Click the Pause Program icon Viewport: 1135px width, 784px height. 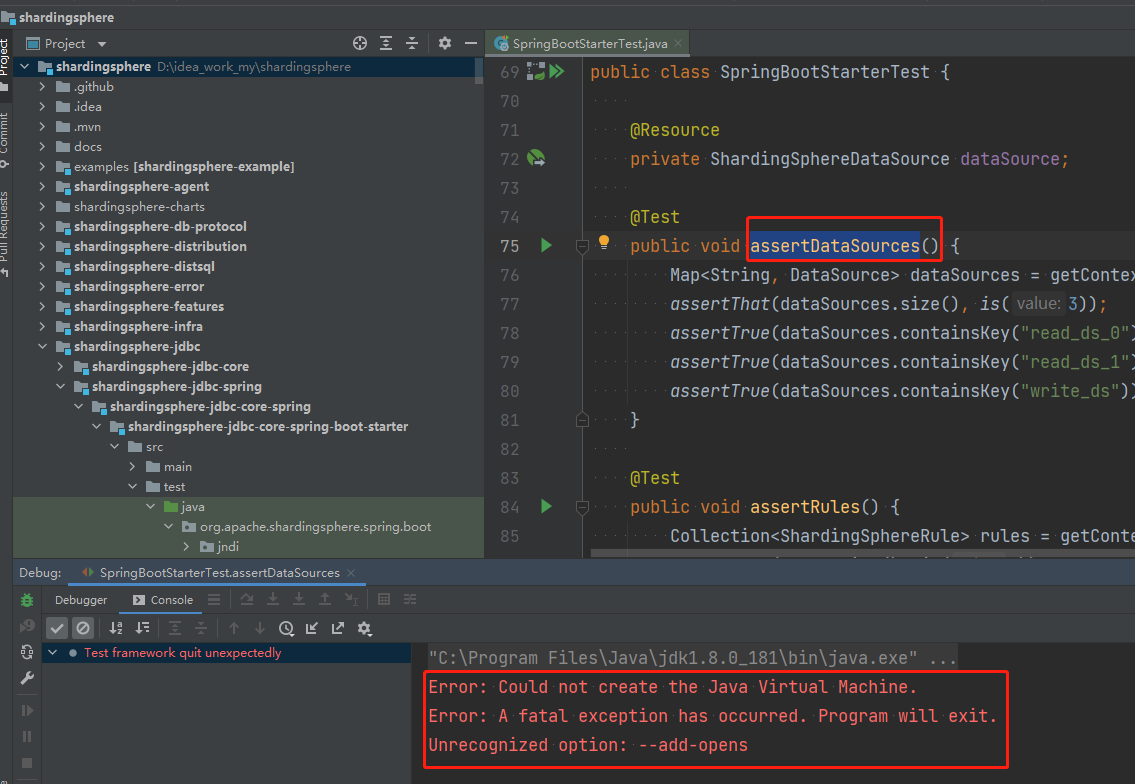(x=27, y=736)
